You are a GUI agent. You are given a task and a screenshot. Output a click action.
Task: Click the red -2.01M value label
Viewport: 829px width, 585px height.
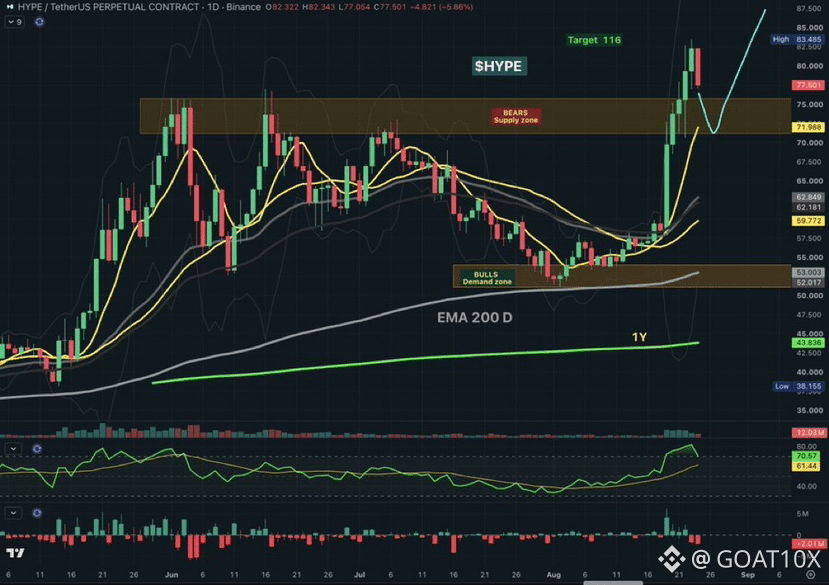click(x=809, y=544)
